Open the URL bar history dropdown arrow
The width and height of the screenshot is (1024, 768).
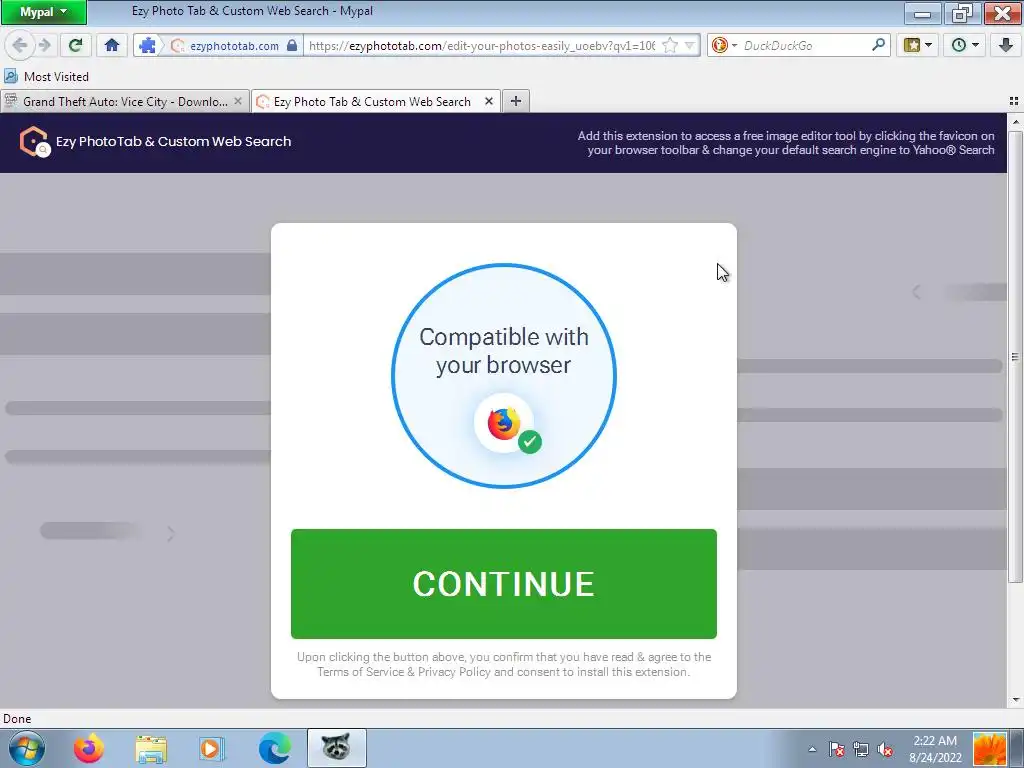[690, 46]
